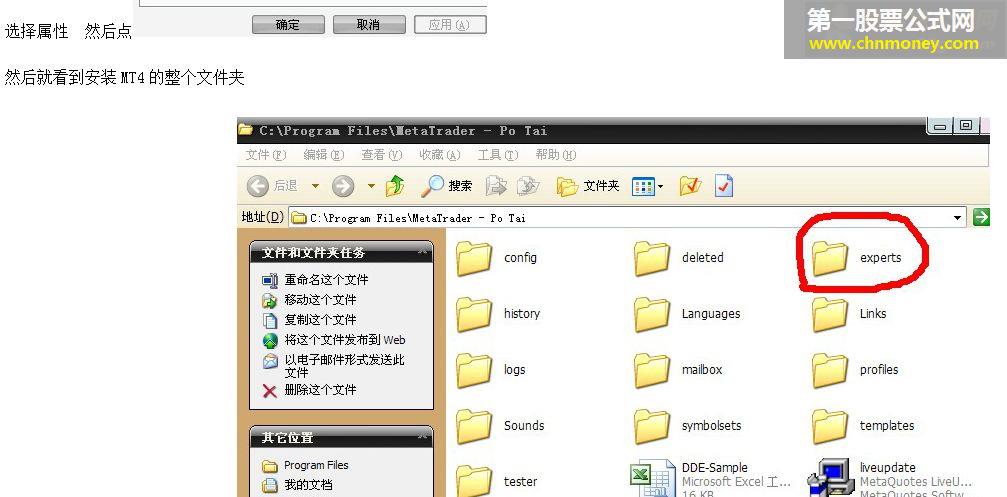Expand the address bar dropdown arrow

[x=958, y=218]
